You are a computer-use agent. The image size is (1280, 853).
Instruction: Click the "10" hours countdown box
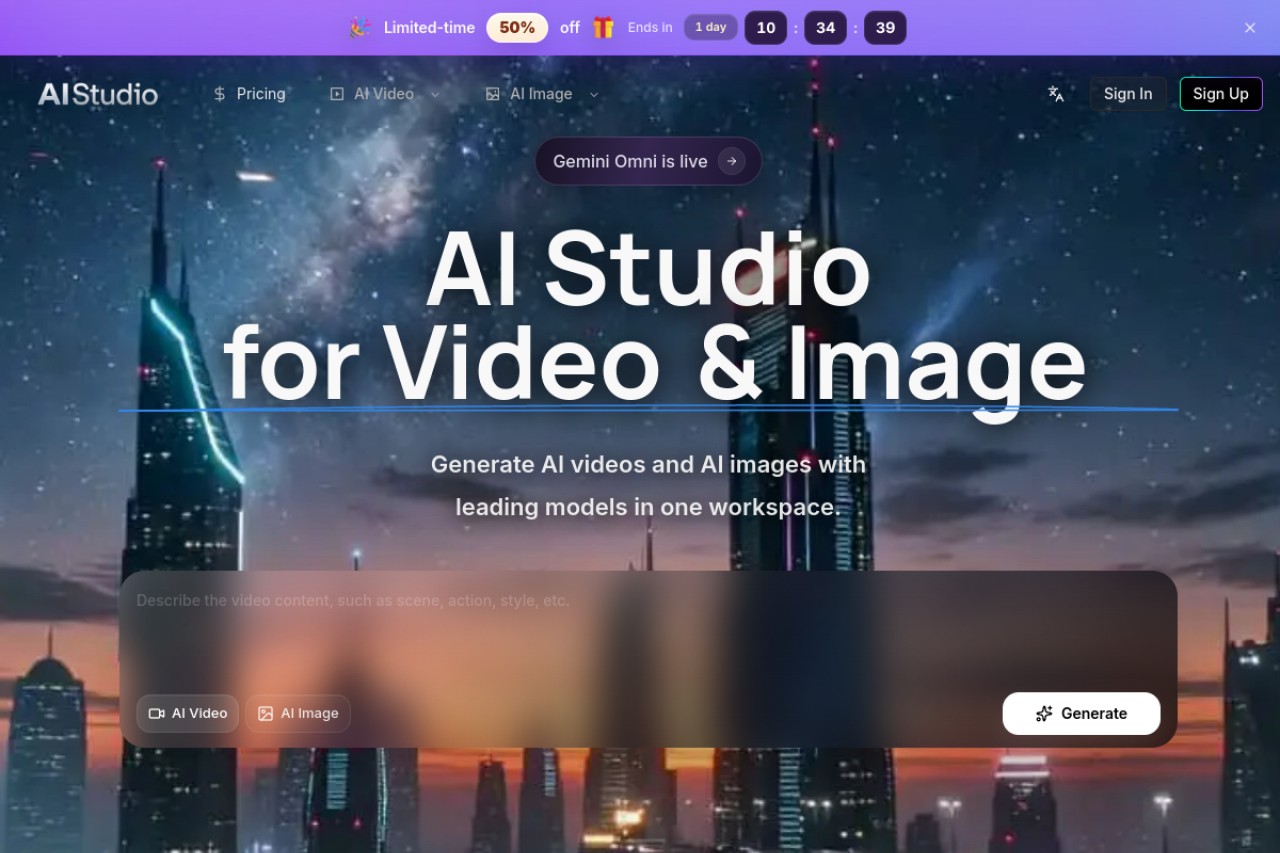(x=766, y=28)
